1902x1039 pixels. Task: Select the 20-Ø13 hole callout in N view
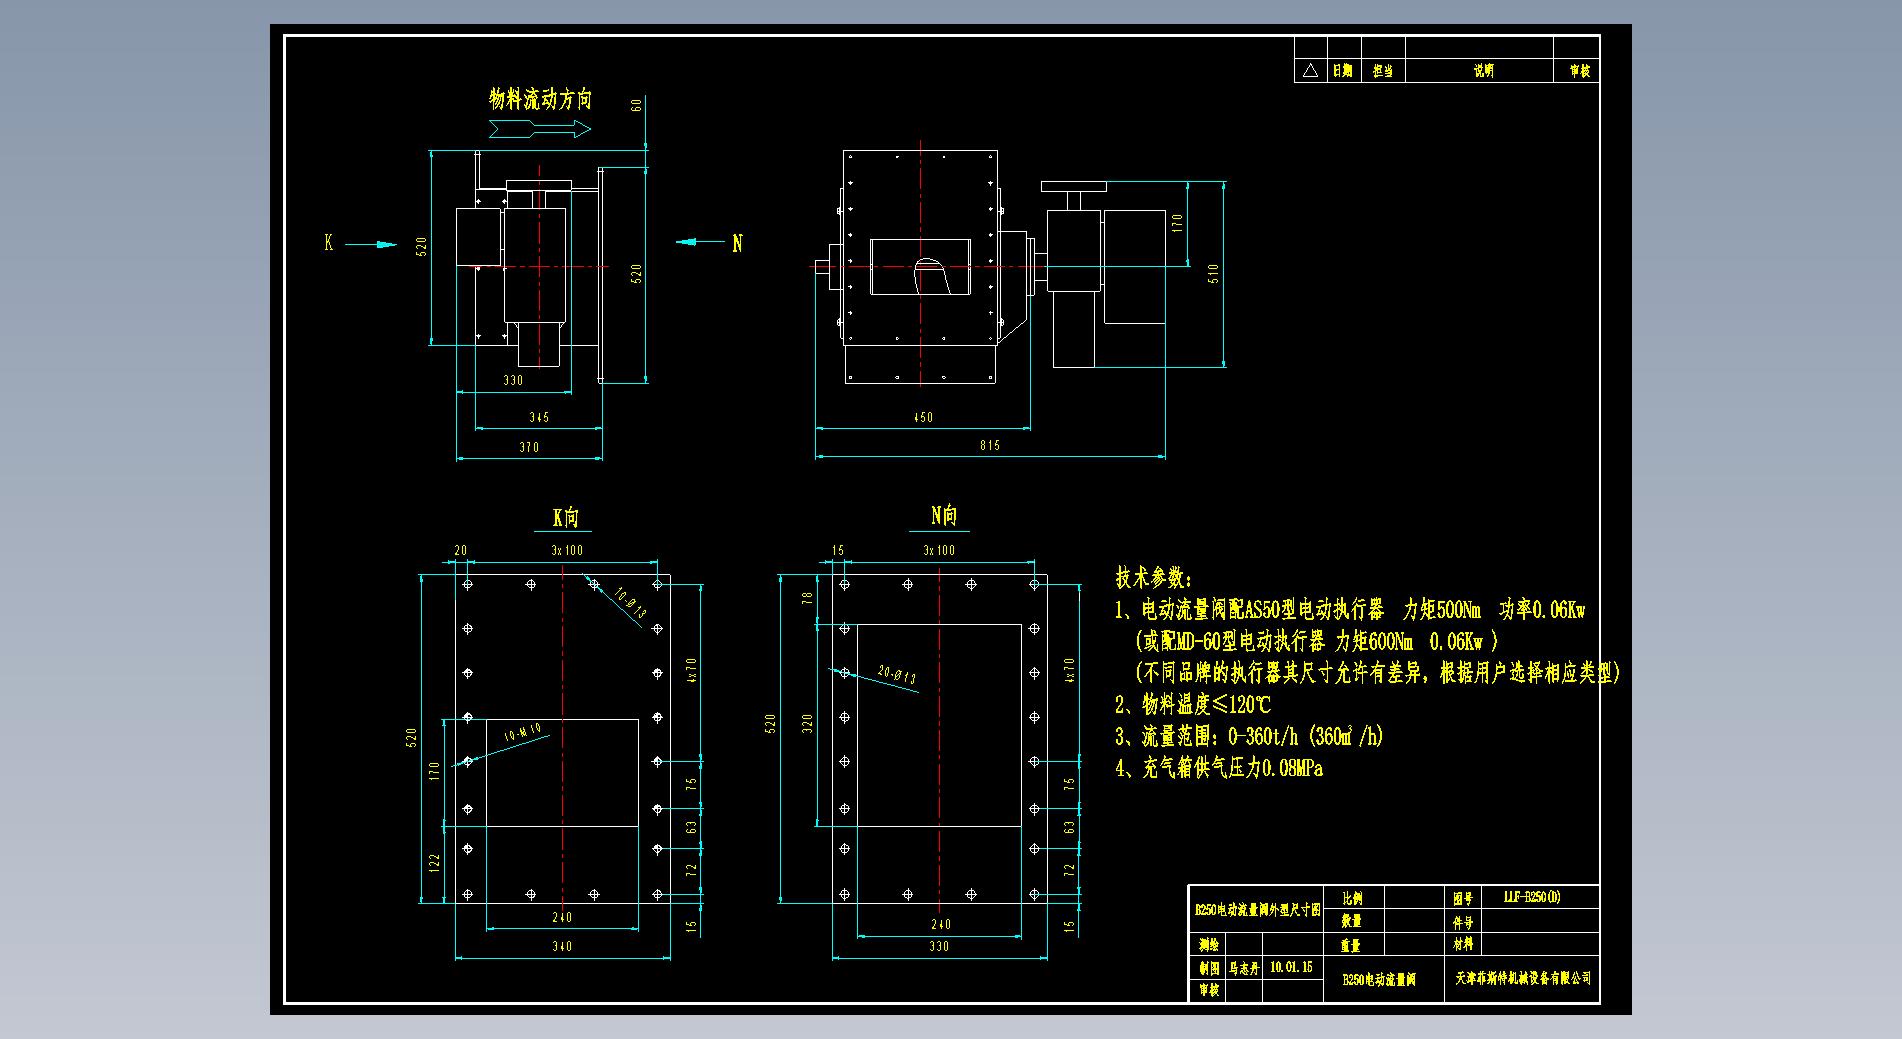pyautogui.click(x=897, y=677)
